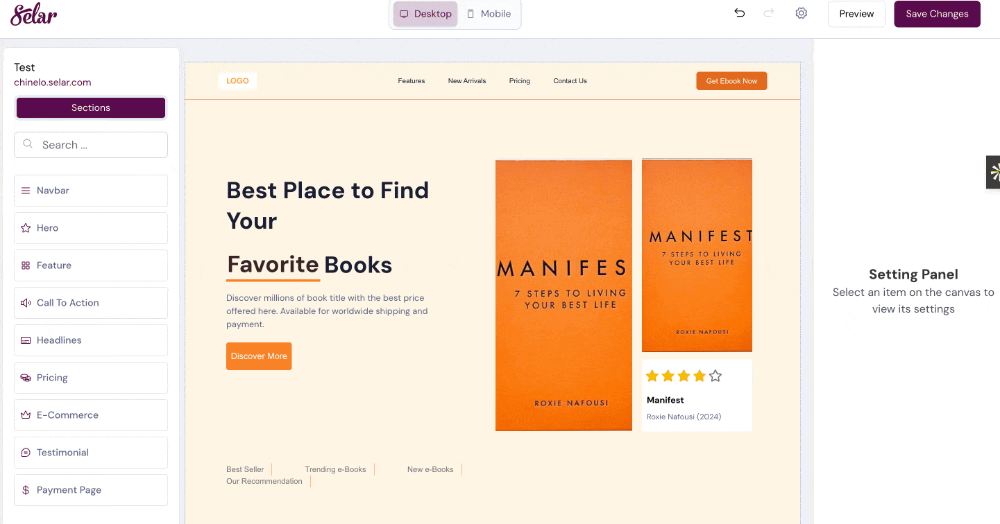Switch to Mobile view
Screen dimensions: 1000x524
pyautogui.click(x=489, y=14)
